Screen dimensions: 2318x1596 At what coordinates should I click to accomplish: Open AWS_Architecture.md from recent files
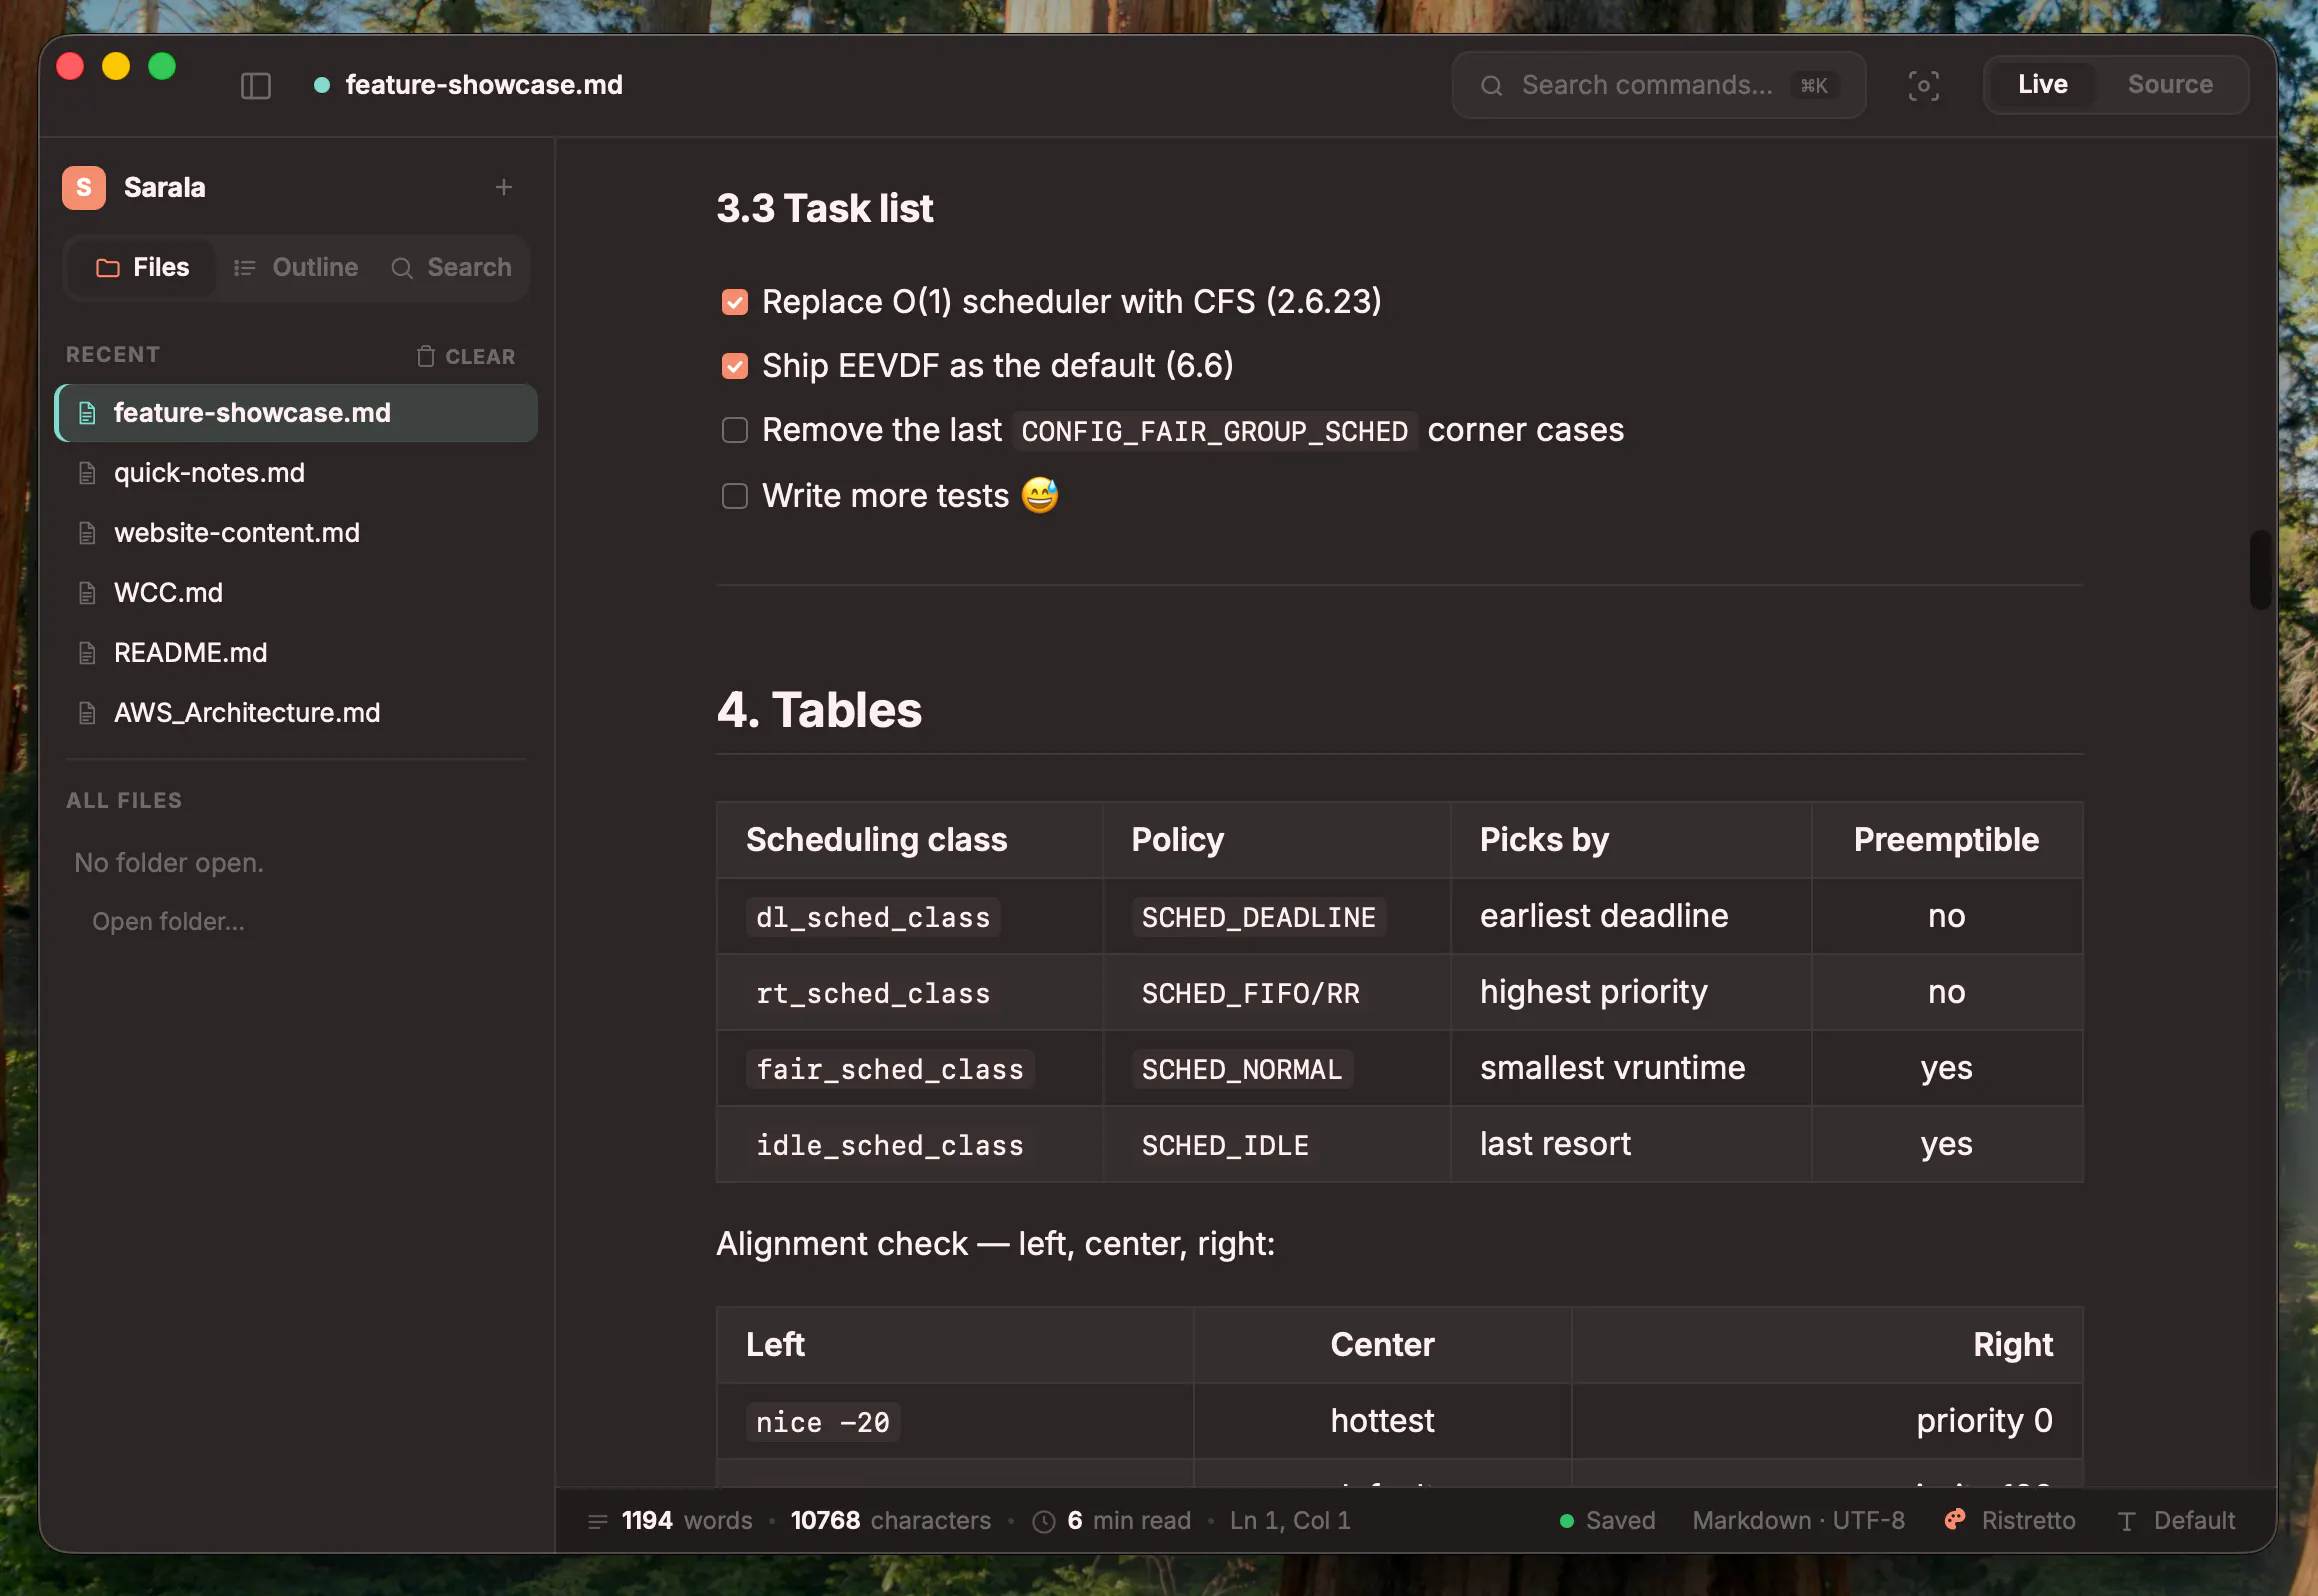tap(297, 713)
